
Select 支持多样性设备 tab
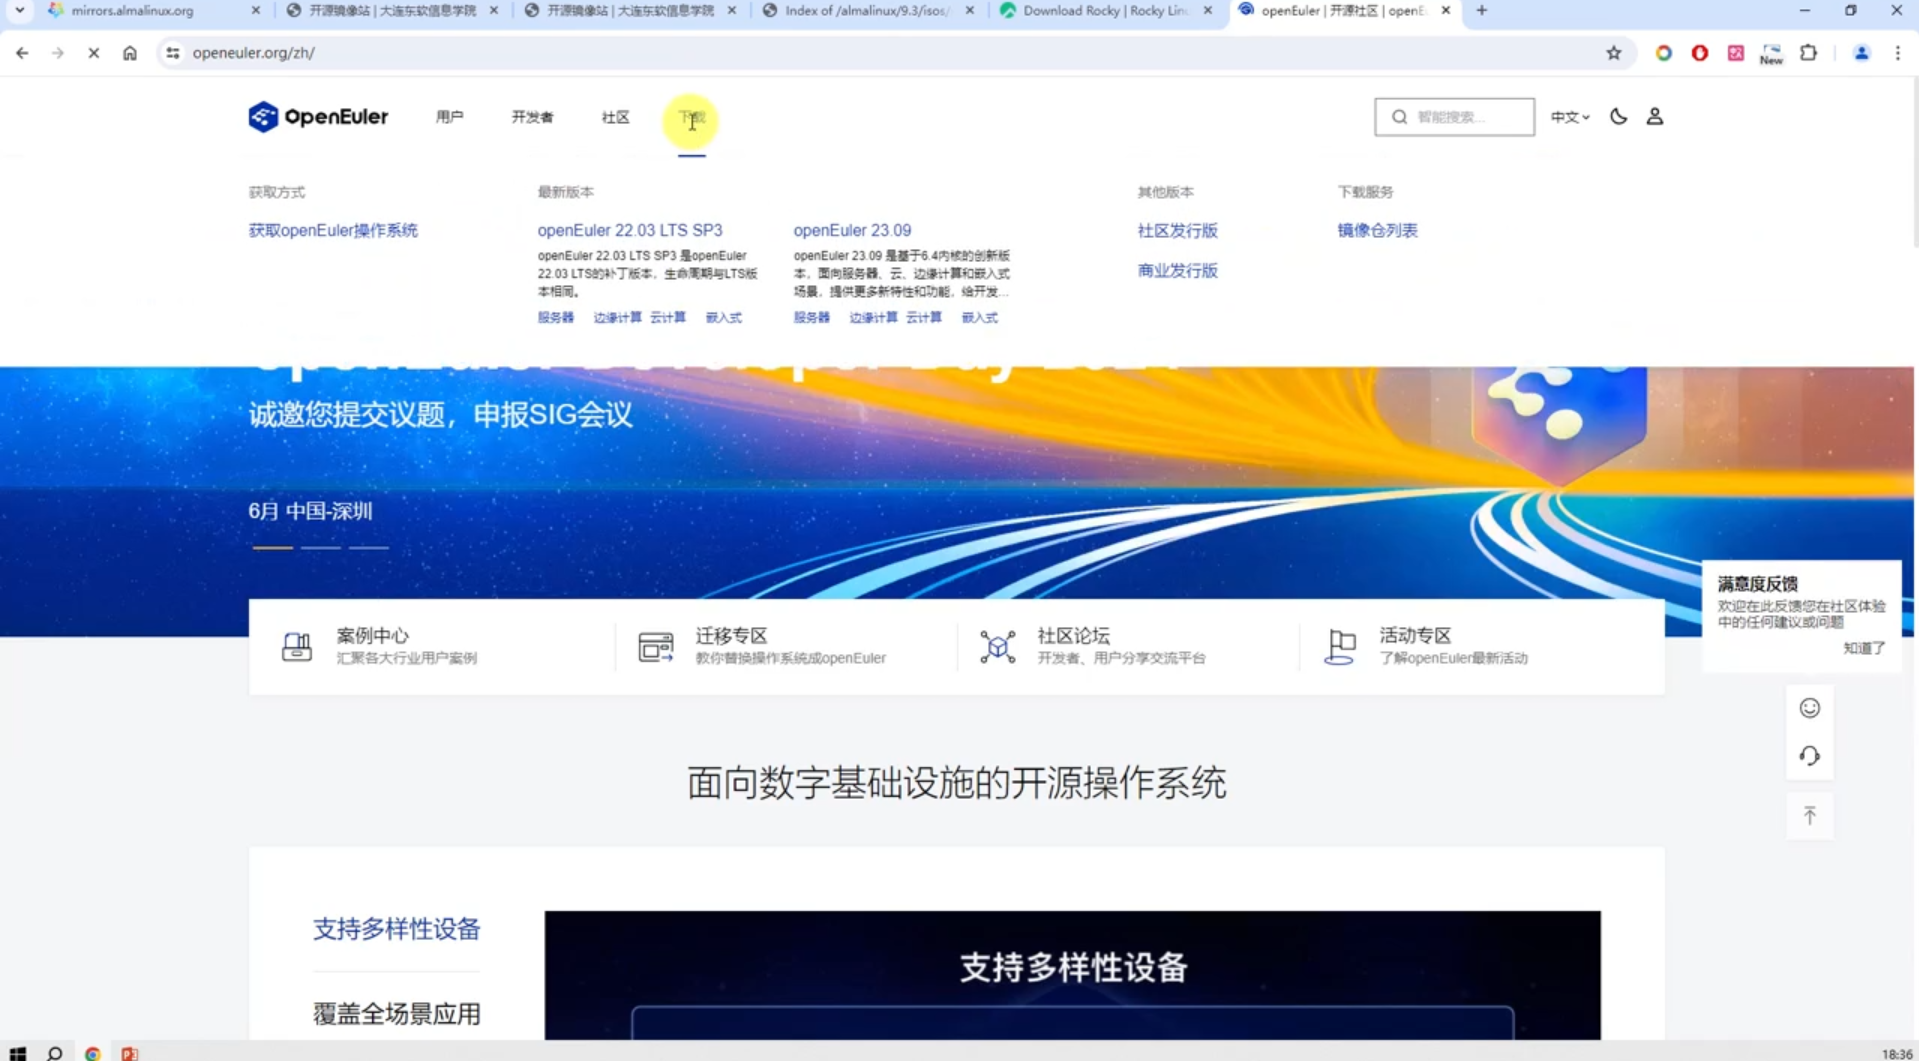pos(397,929)
